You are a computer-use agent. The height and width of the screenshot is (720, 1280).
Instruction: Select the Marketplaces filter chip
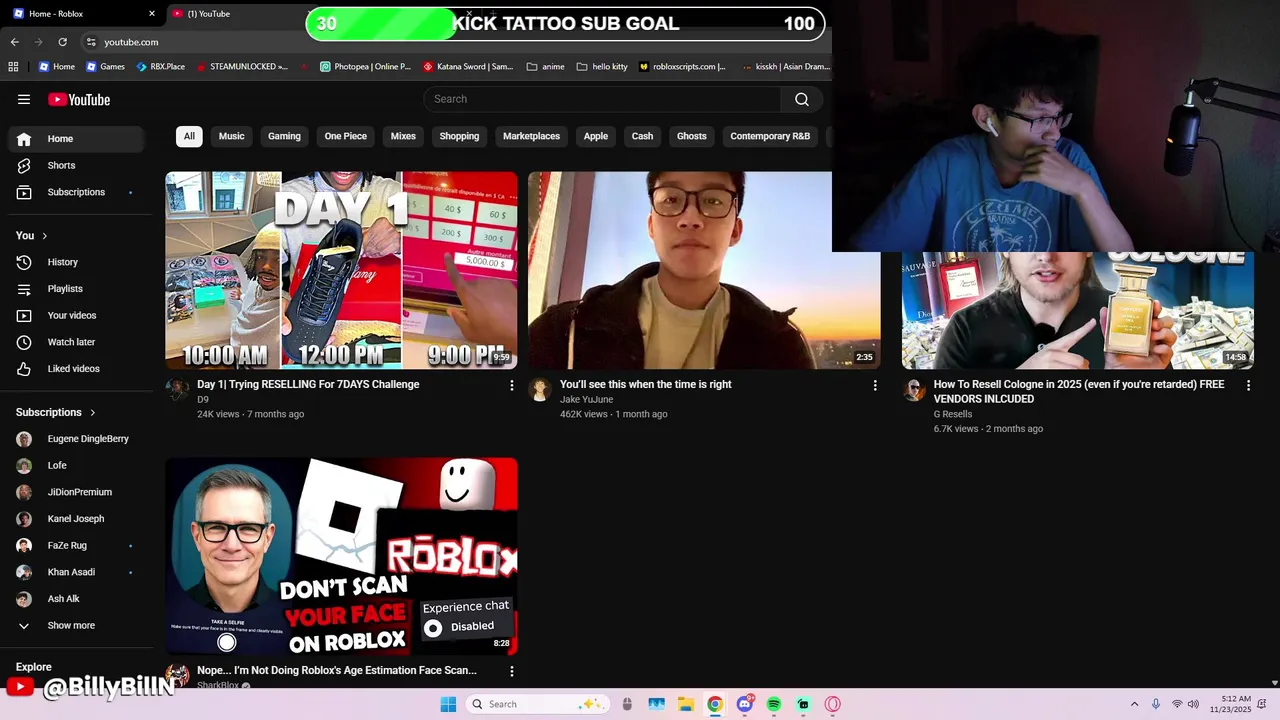point(531,136)
